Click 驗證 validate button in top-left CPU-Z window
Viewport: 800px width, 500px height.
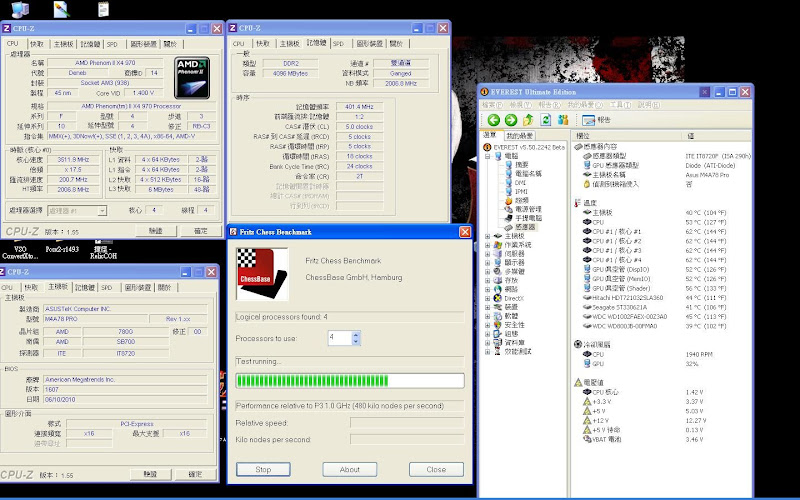coord(156,231)
